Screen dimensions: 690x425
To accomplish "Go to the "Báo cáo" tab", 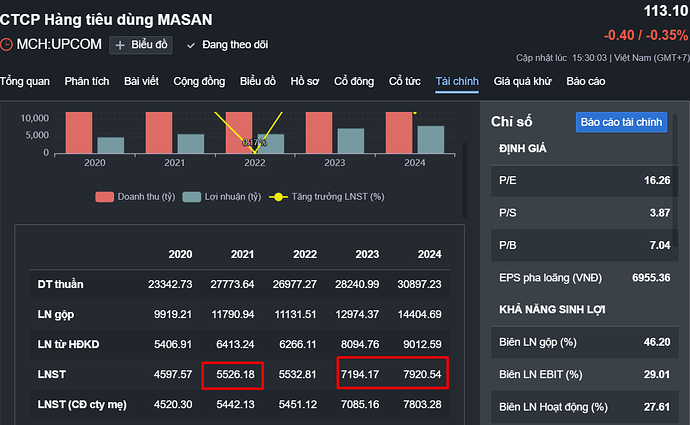I will point(586,80).
